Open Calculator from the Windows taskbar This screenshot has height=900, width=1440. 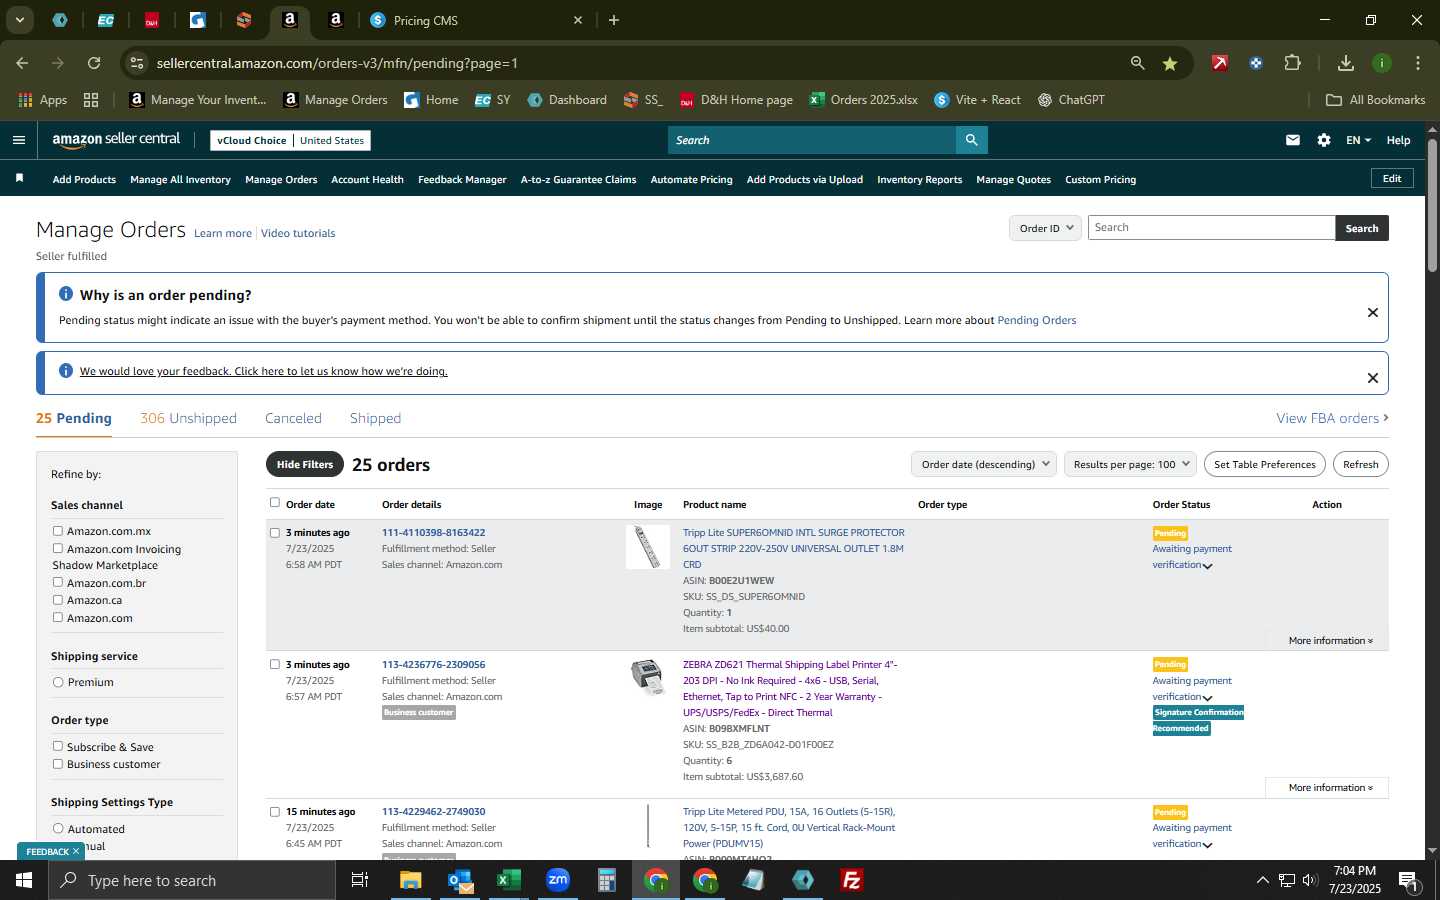[607, 880]
